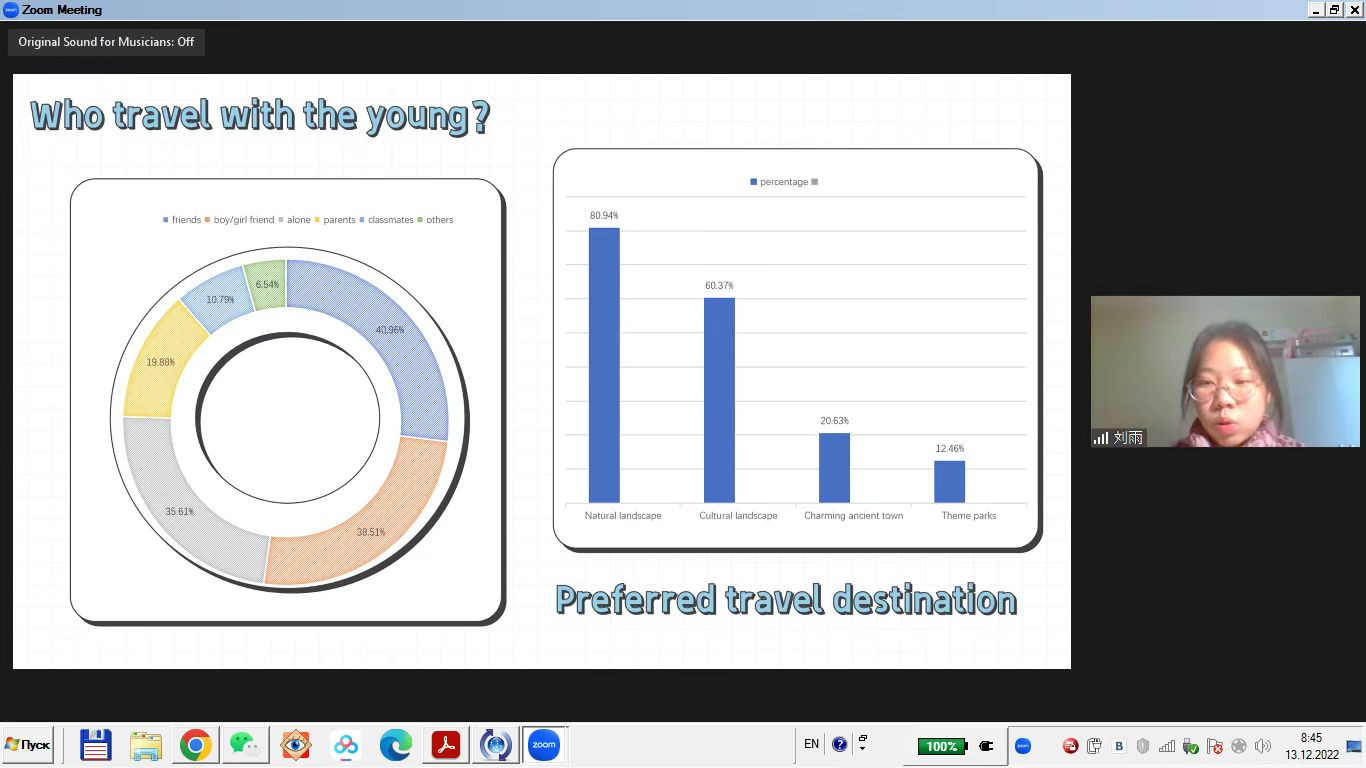
Task: Launch Microsoft Edge from the taskbar
Action: click(x=396, y=745)
